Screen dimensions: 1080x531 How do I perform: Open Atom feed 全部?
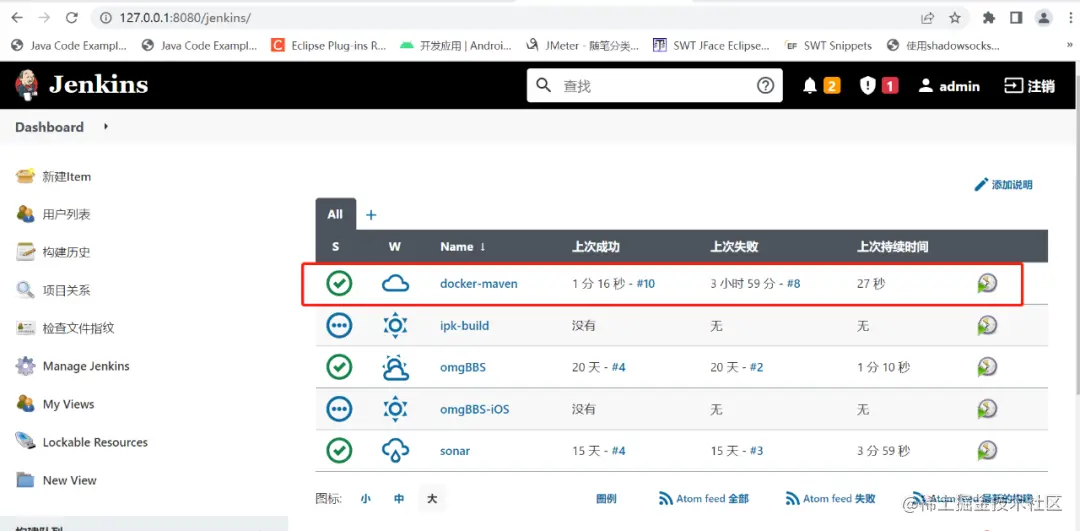pyautogui.click(x=704, y=499)
